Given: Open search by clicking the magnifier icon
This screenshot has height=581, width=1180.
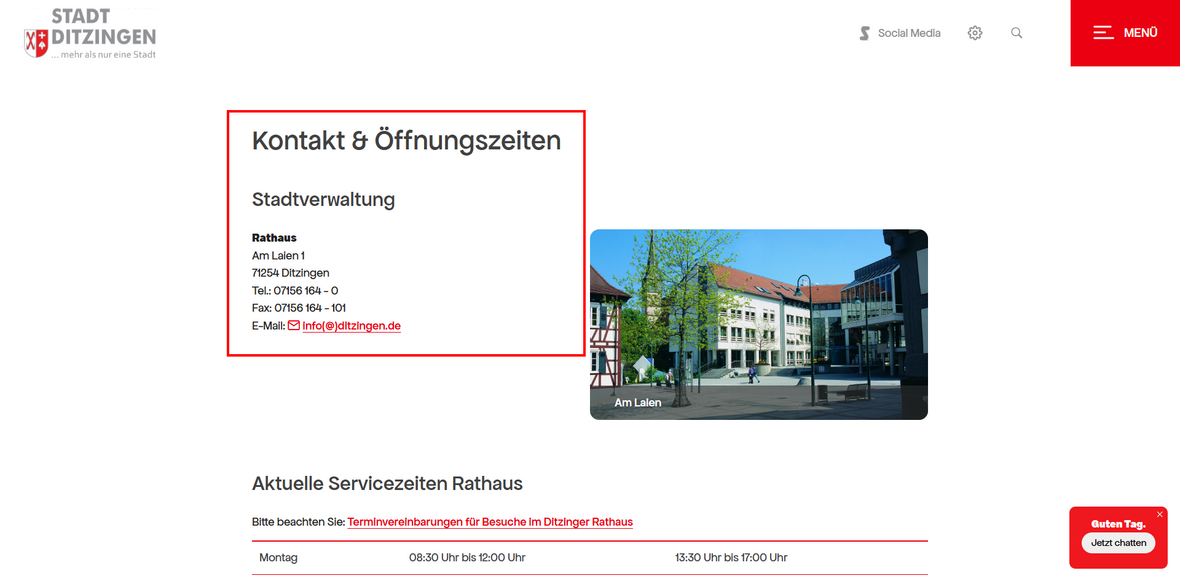Looking at the screenshot, I should pyautogui.click(x=1016, y=32).
